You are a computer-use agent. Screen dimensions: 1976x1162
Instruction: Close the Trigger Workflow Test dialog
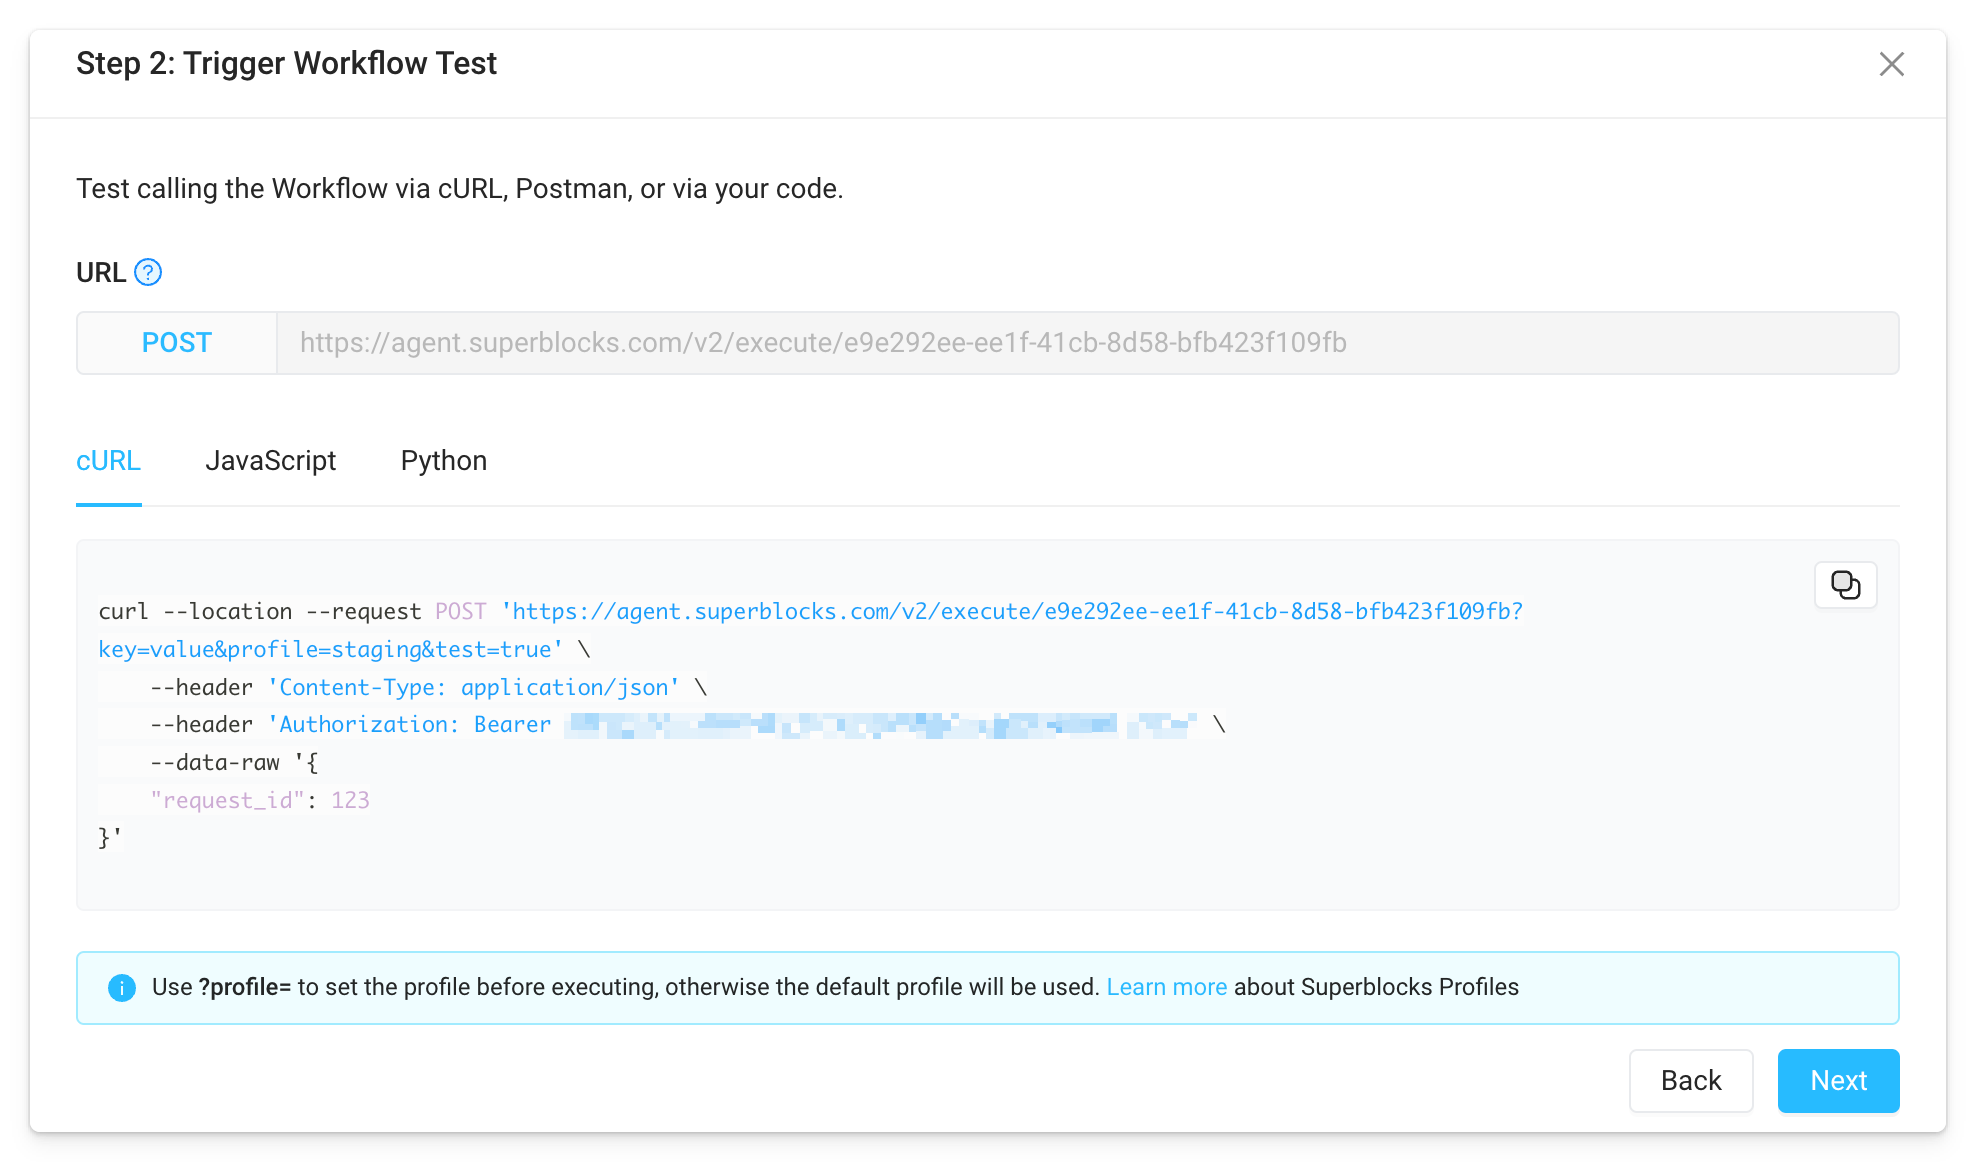(x=1891, y=64)
